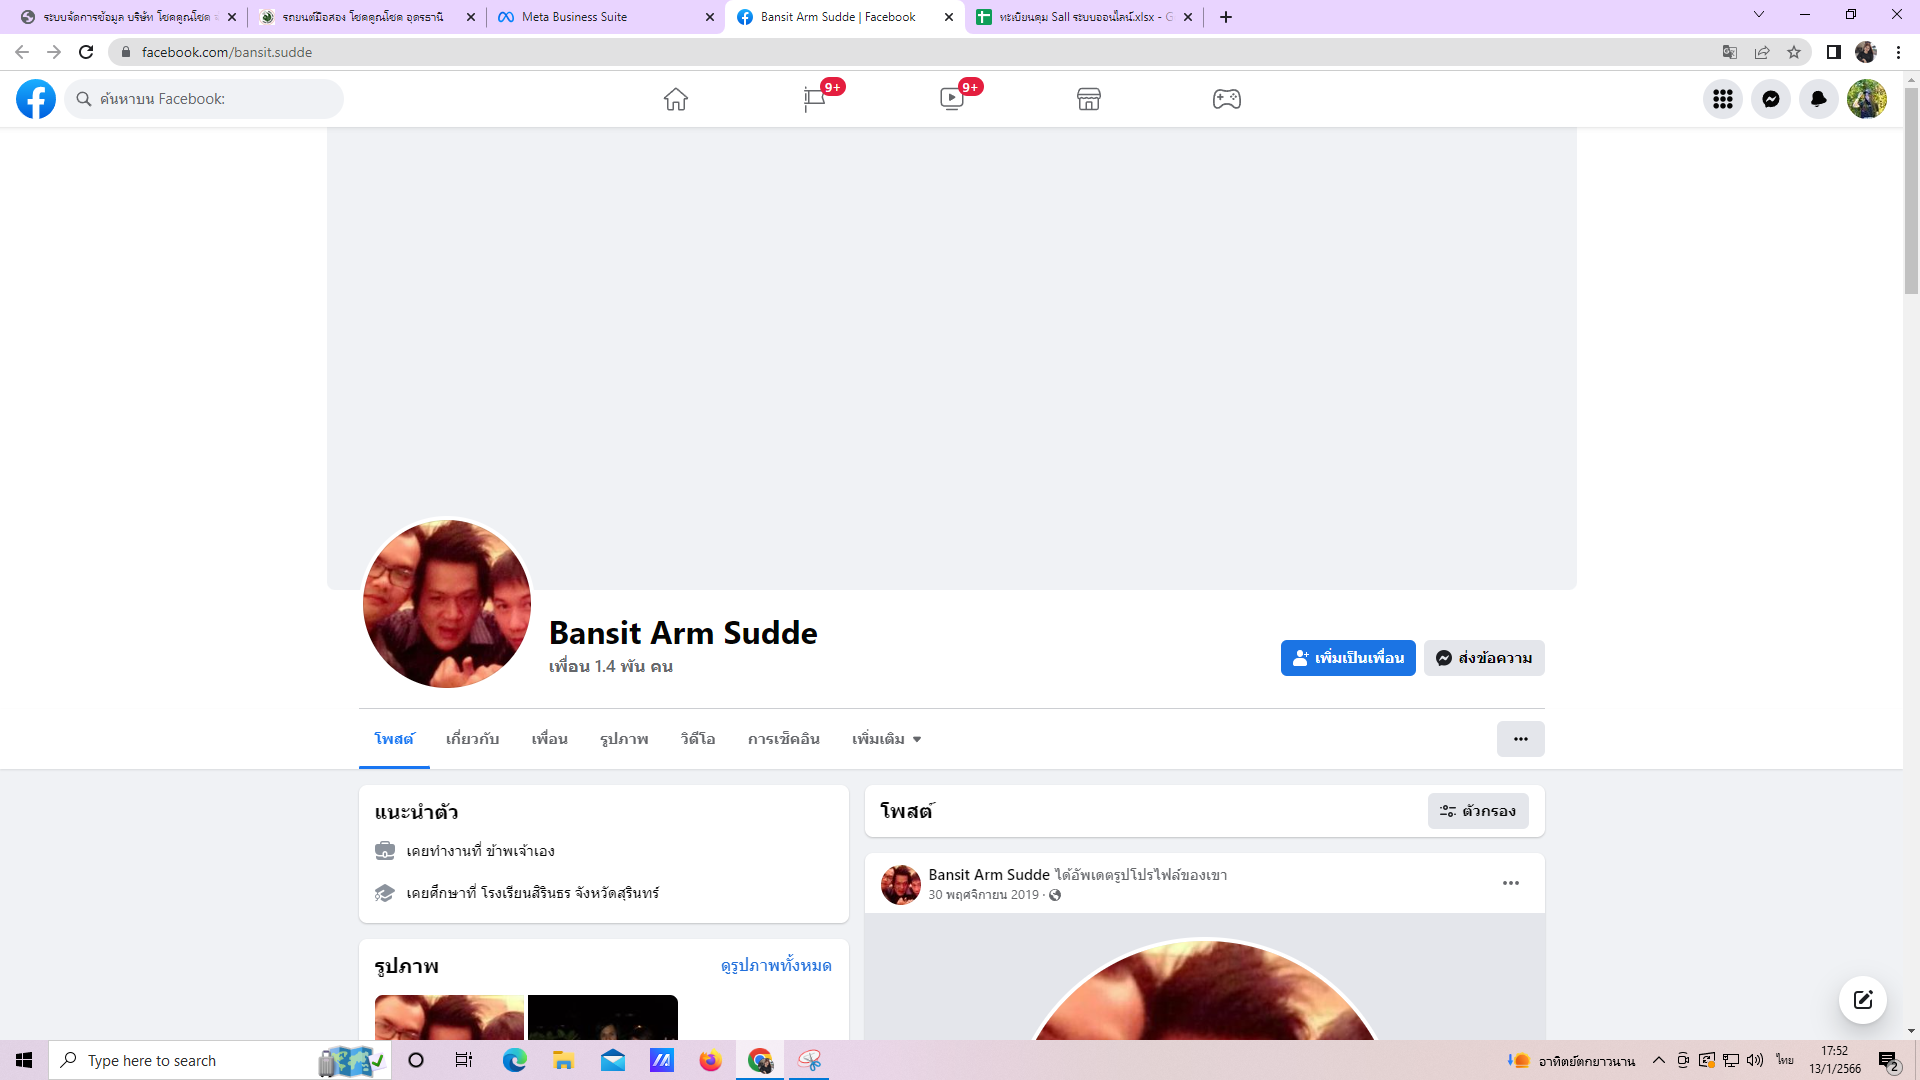Click the floating compose message icon
This screenshot has height=1080, width=1920.
pos(1863,1000)
